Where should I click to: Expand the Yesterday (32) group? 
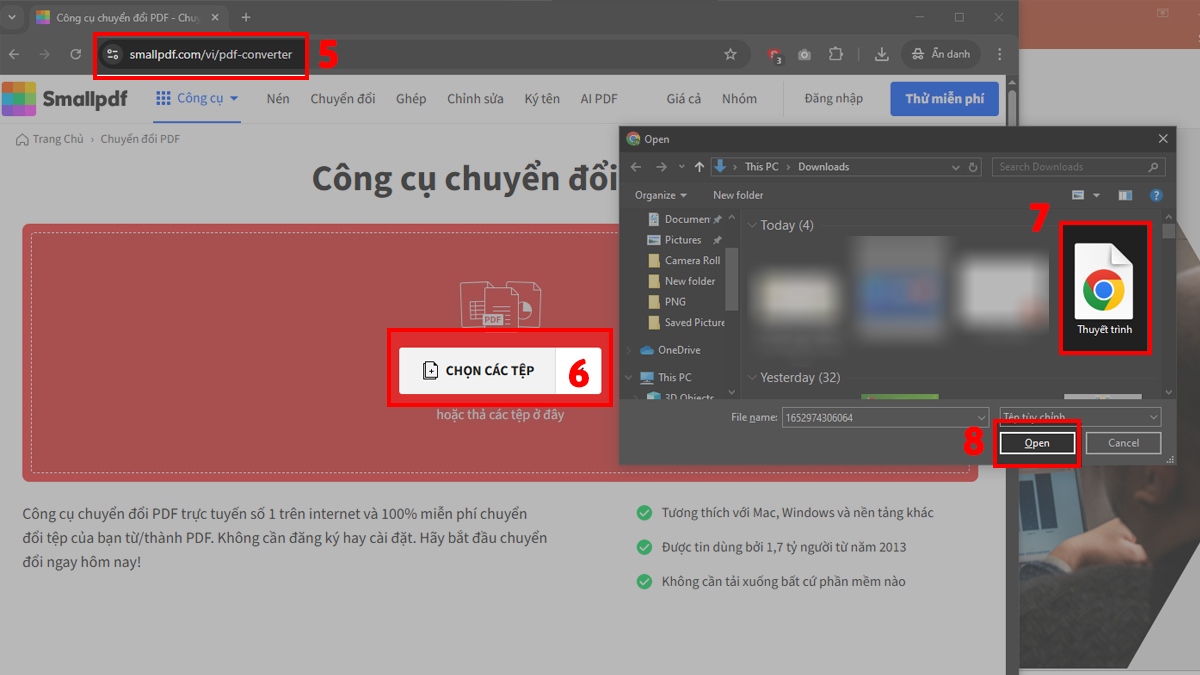tap(753, 377)
